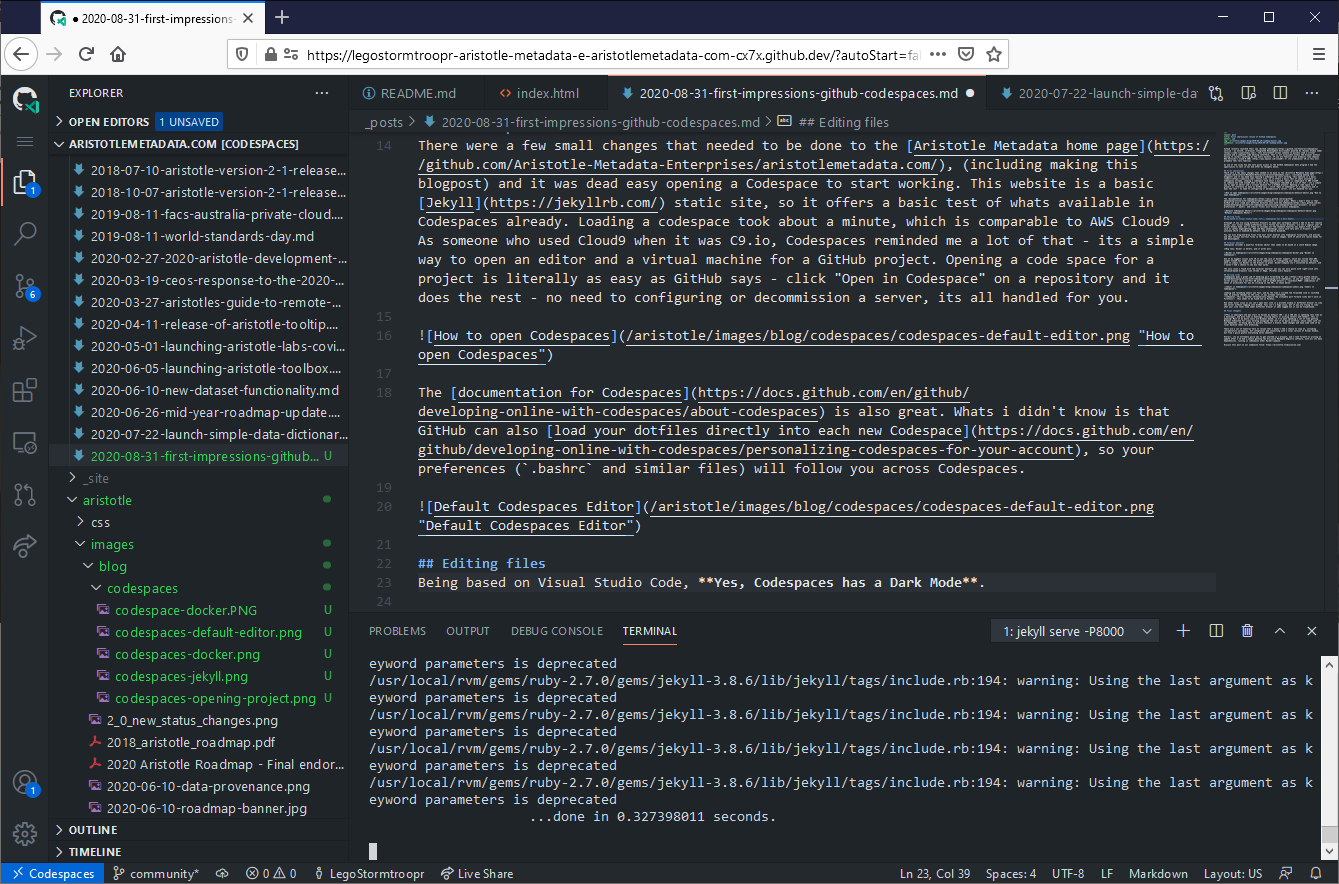The image size is (1339, 884).
Task: Click Live Share in status bar
Action: coord(477,873)
